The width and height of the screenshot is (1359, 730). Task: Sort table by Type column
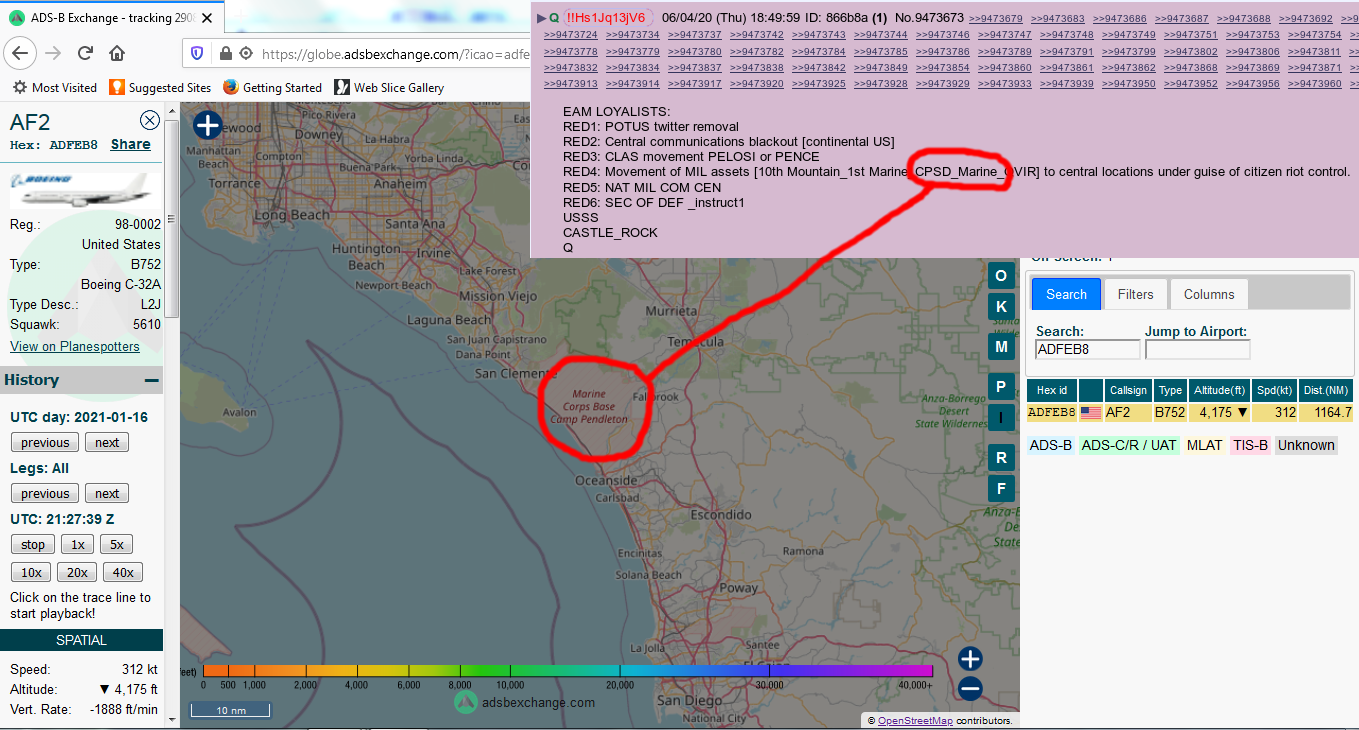[1171, 390]
